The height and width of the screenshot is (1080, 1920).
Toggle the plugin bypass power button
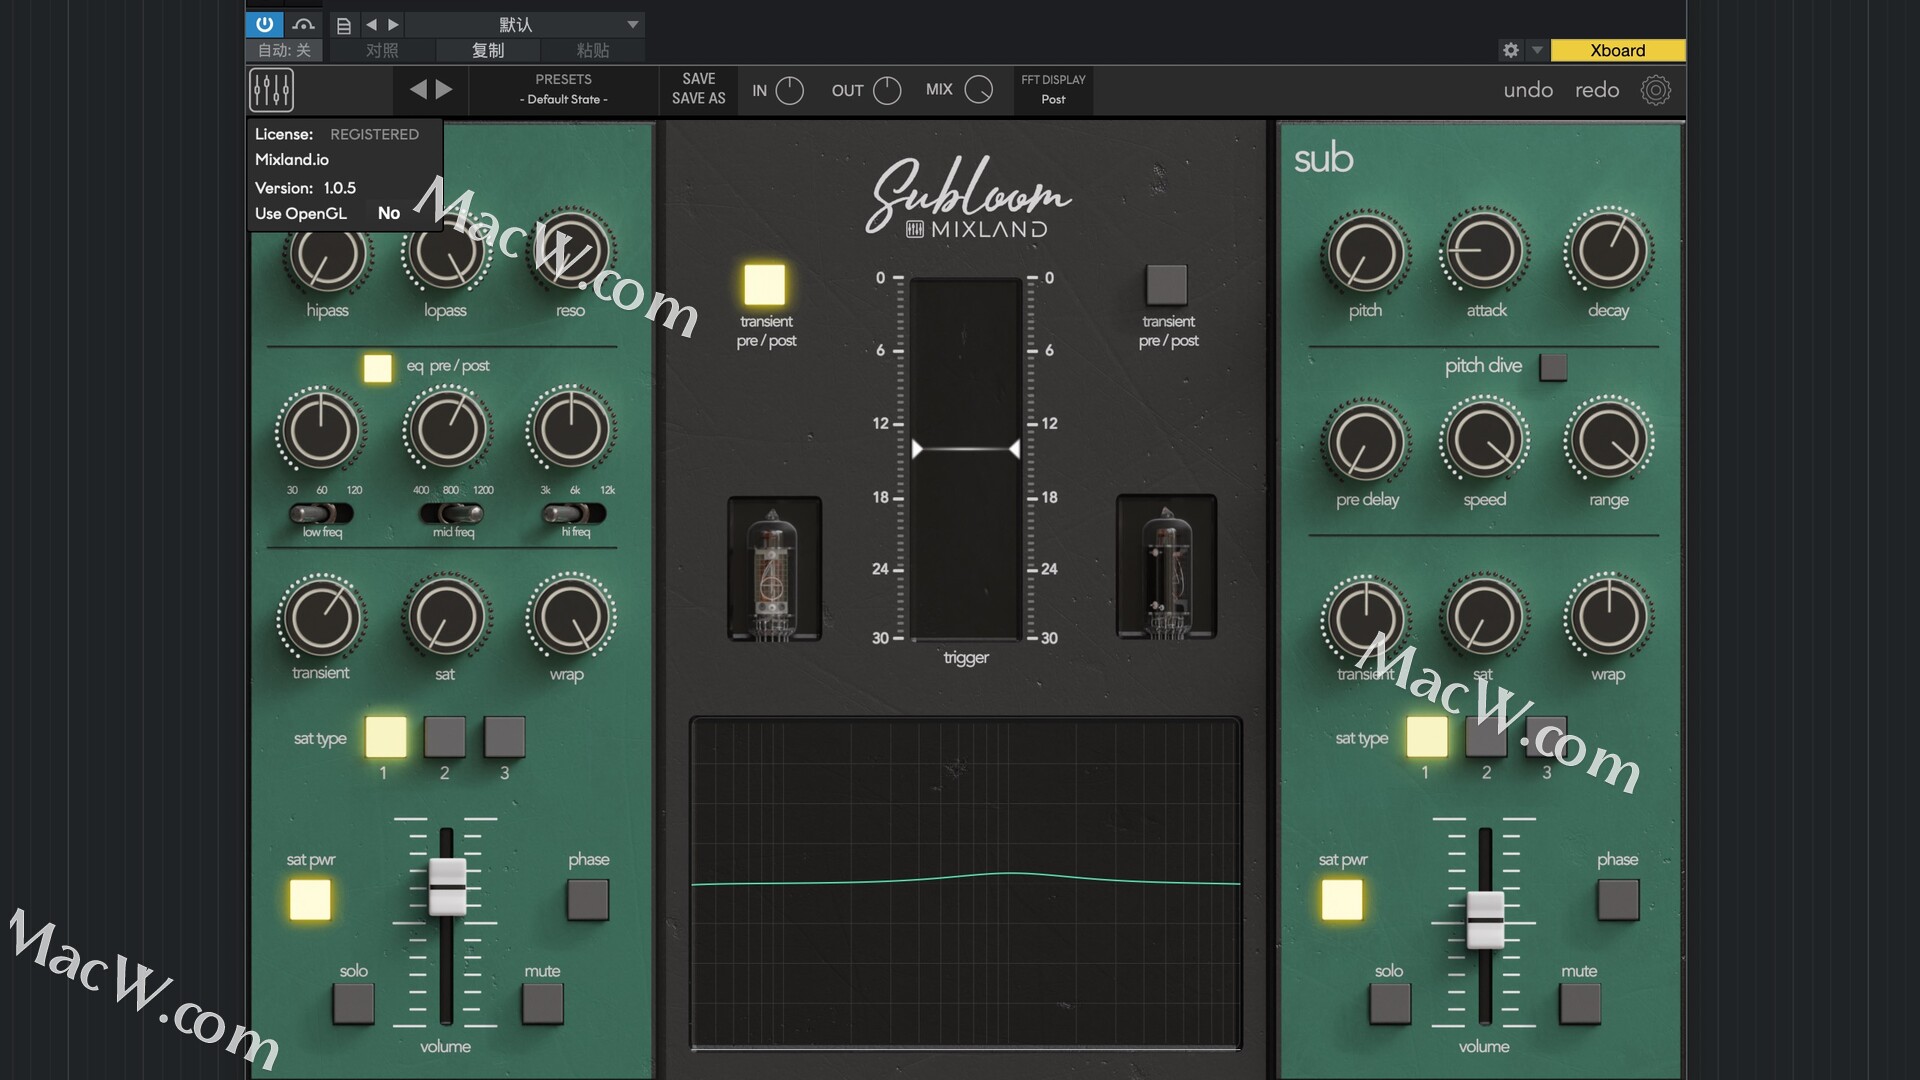pyautogui.click(x=264, y=24)
